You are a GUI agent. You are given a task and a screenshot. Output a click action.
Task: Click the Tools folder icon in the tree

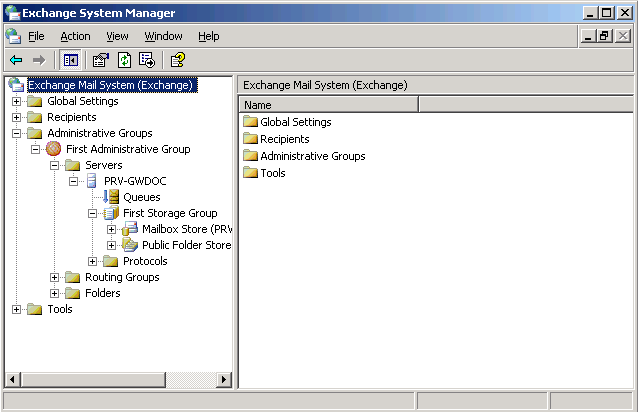[35, 309]
